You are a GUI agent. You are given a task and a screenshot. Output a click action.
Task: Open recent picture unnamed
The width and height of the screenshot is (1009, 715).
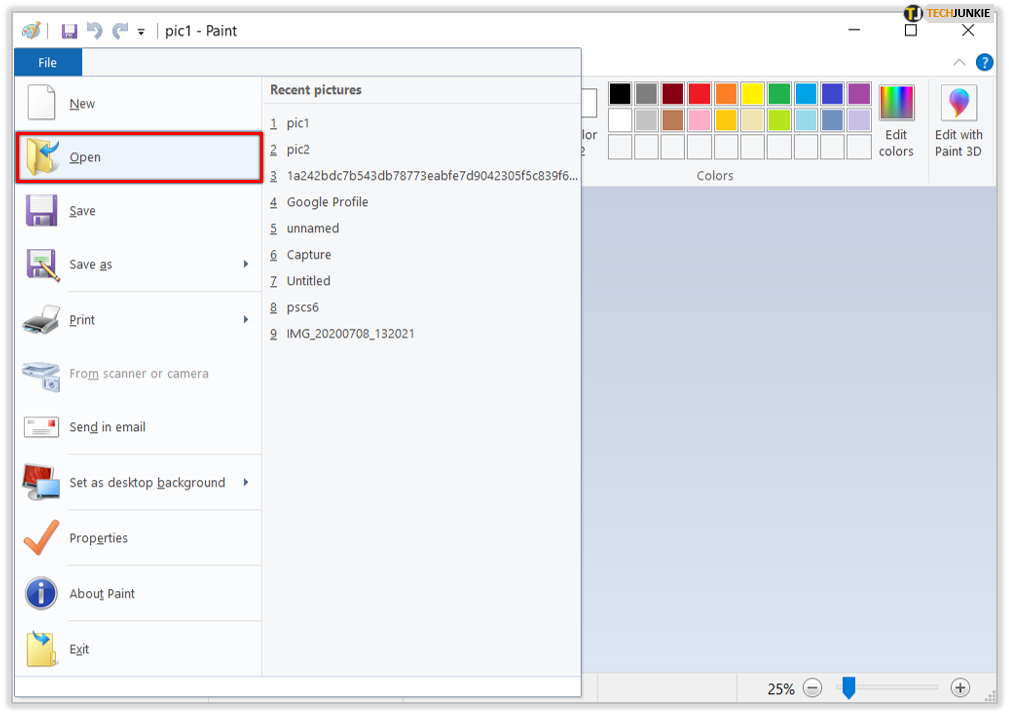423,228
